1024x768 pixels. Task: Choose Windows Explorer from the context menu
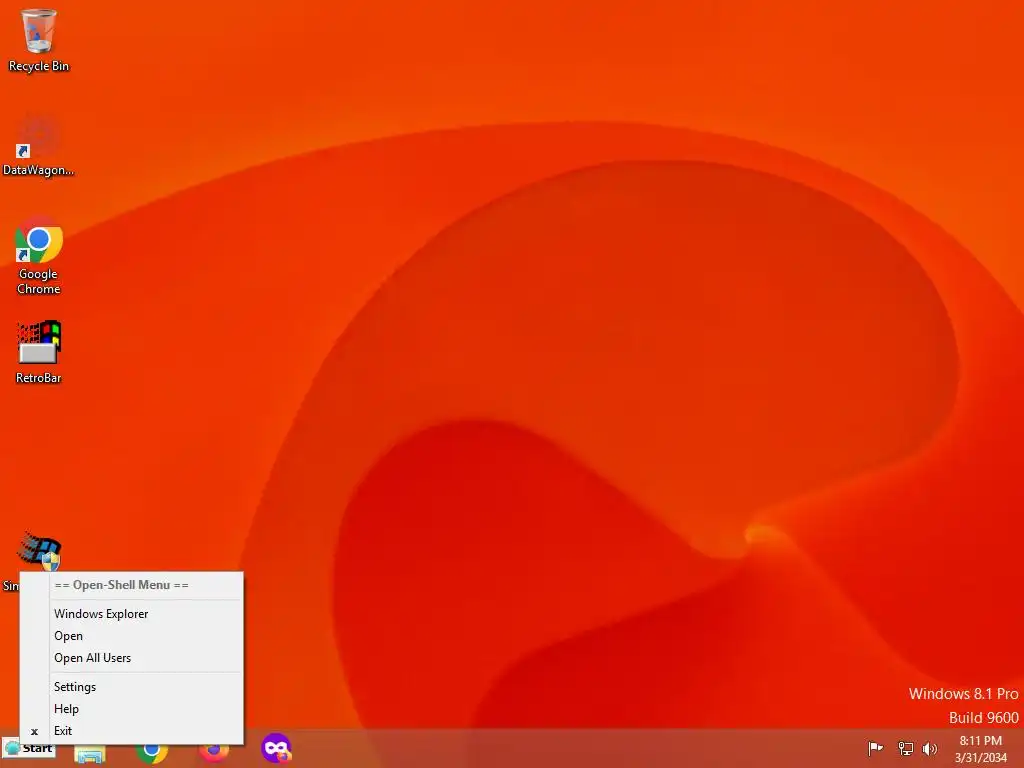click(x=146, y=614)
